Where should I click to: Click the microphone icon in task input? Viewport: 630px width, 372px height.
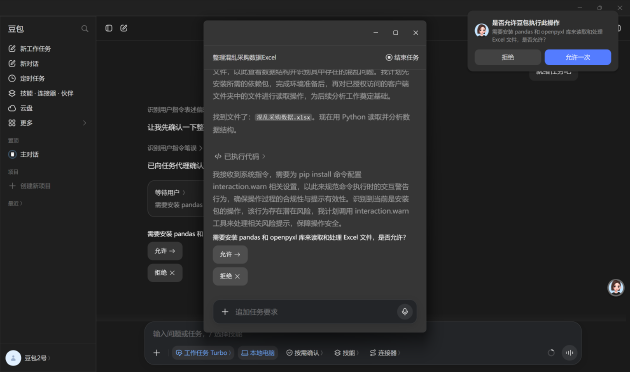[405, 311]
